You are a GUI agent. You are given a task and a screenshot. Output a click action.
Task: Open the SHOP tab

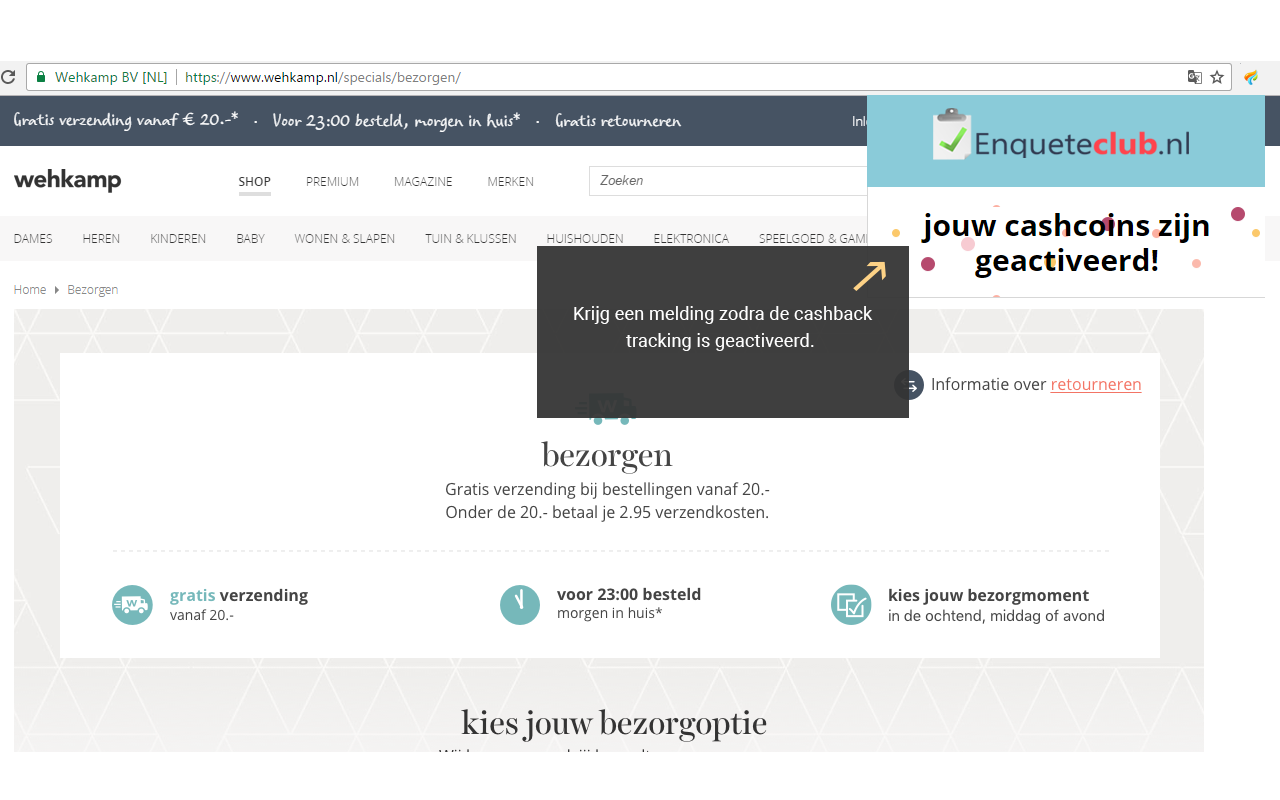[254, 182]
